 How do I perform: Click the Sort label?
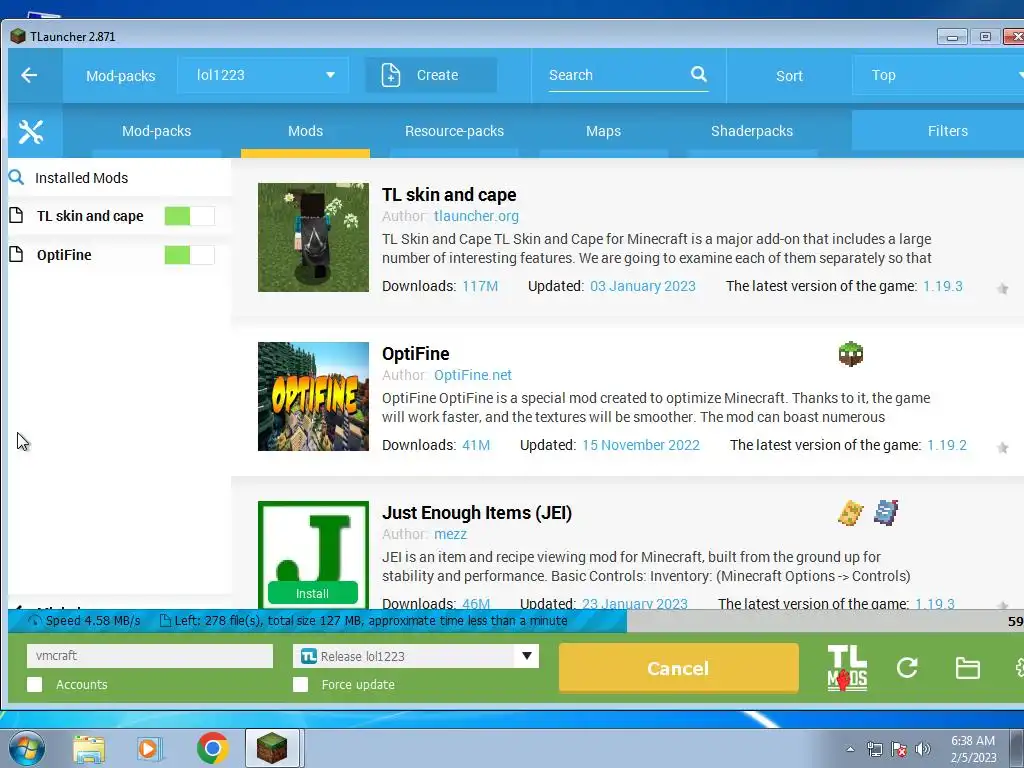(x=789, y=76)
